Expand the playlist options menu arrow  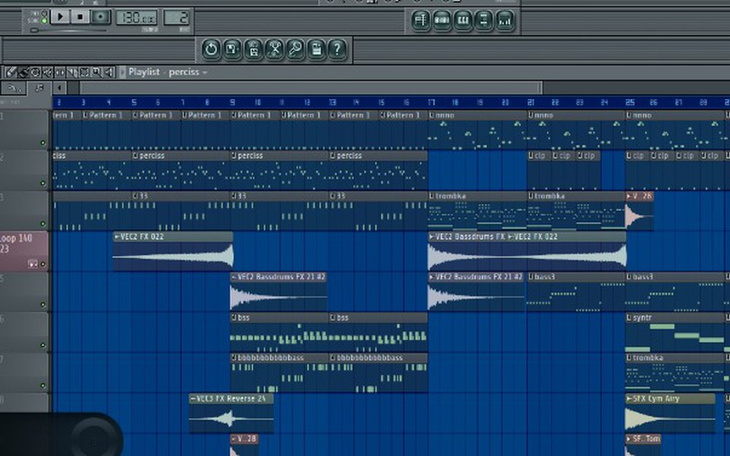coord(122,72)
